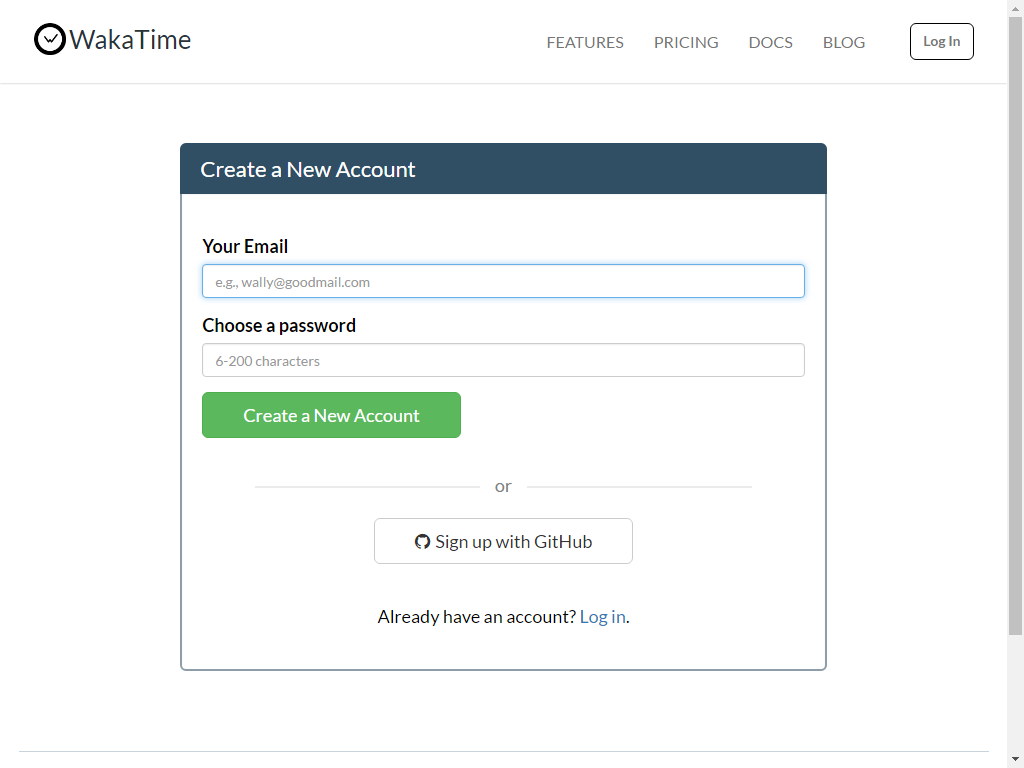Focus the Your Email input field
The width and height of the screenshot is (1024, 768).
click(x=503, y=281)
